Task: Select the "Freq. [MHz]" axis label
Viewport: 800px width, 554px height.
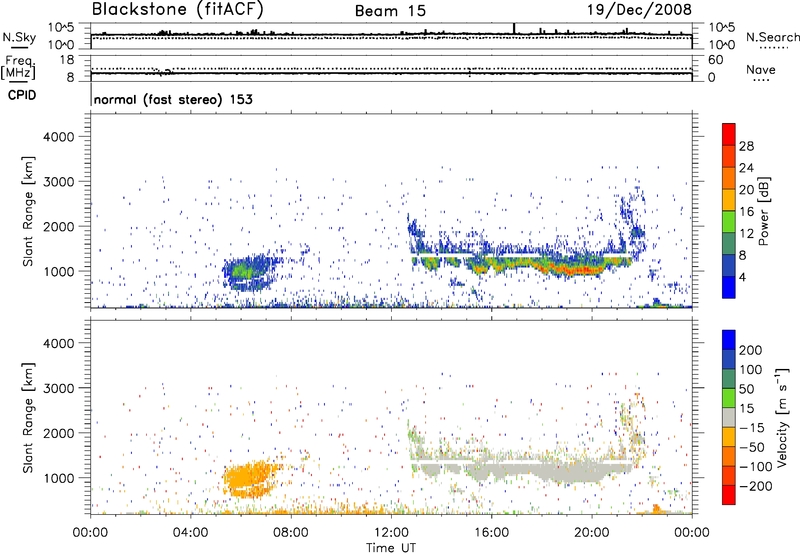Action: point(18,68)
